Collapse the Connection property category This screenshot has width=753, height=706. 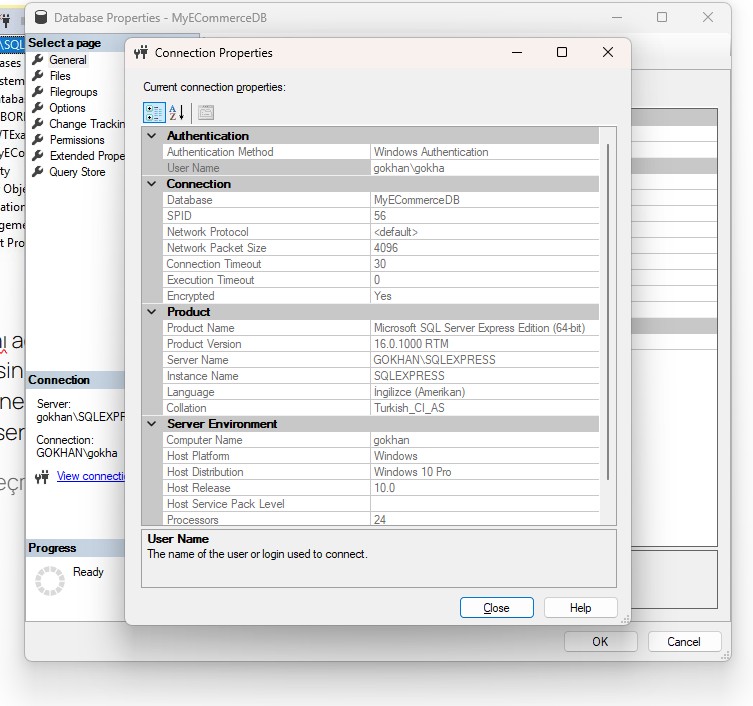[153, 184]
